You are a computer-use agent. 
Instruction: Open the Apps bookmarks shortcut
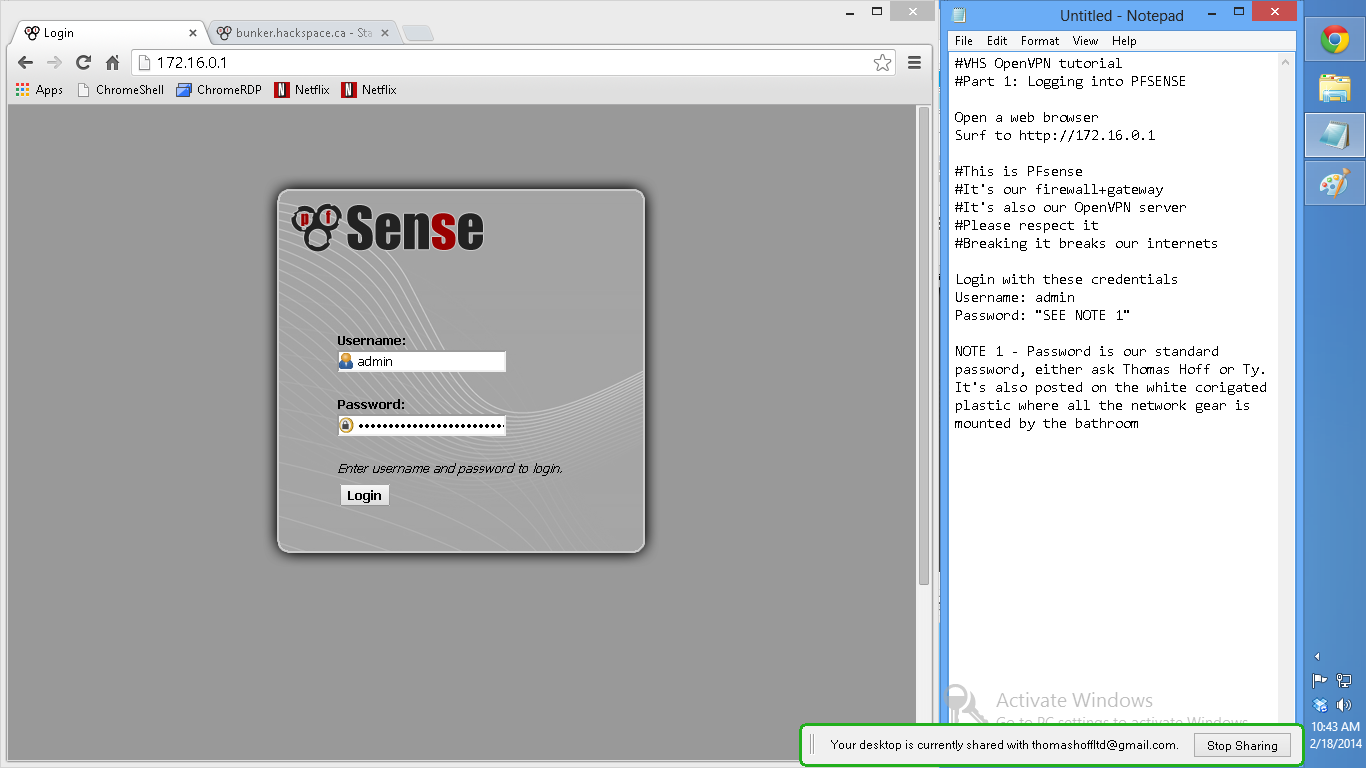pyautogui.click(x=39, y=90)
